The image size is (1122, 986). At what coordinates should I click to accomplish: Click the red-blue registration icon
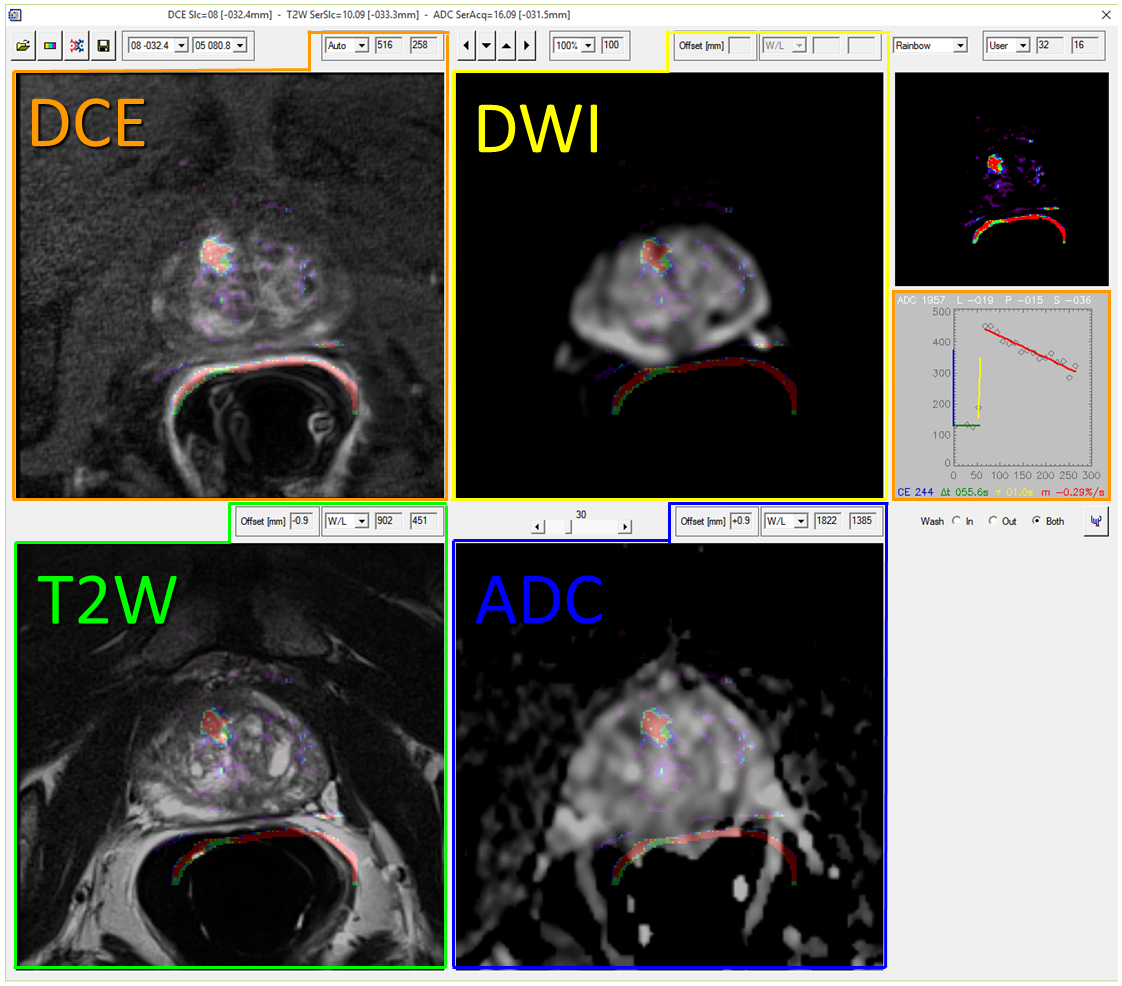tap(76, 46)
